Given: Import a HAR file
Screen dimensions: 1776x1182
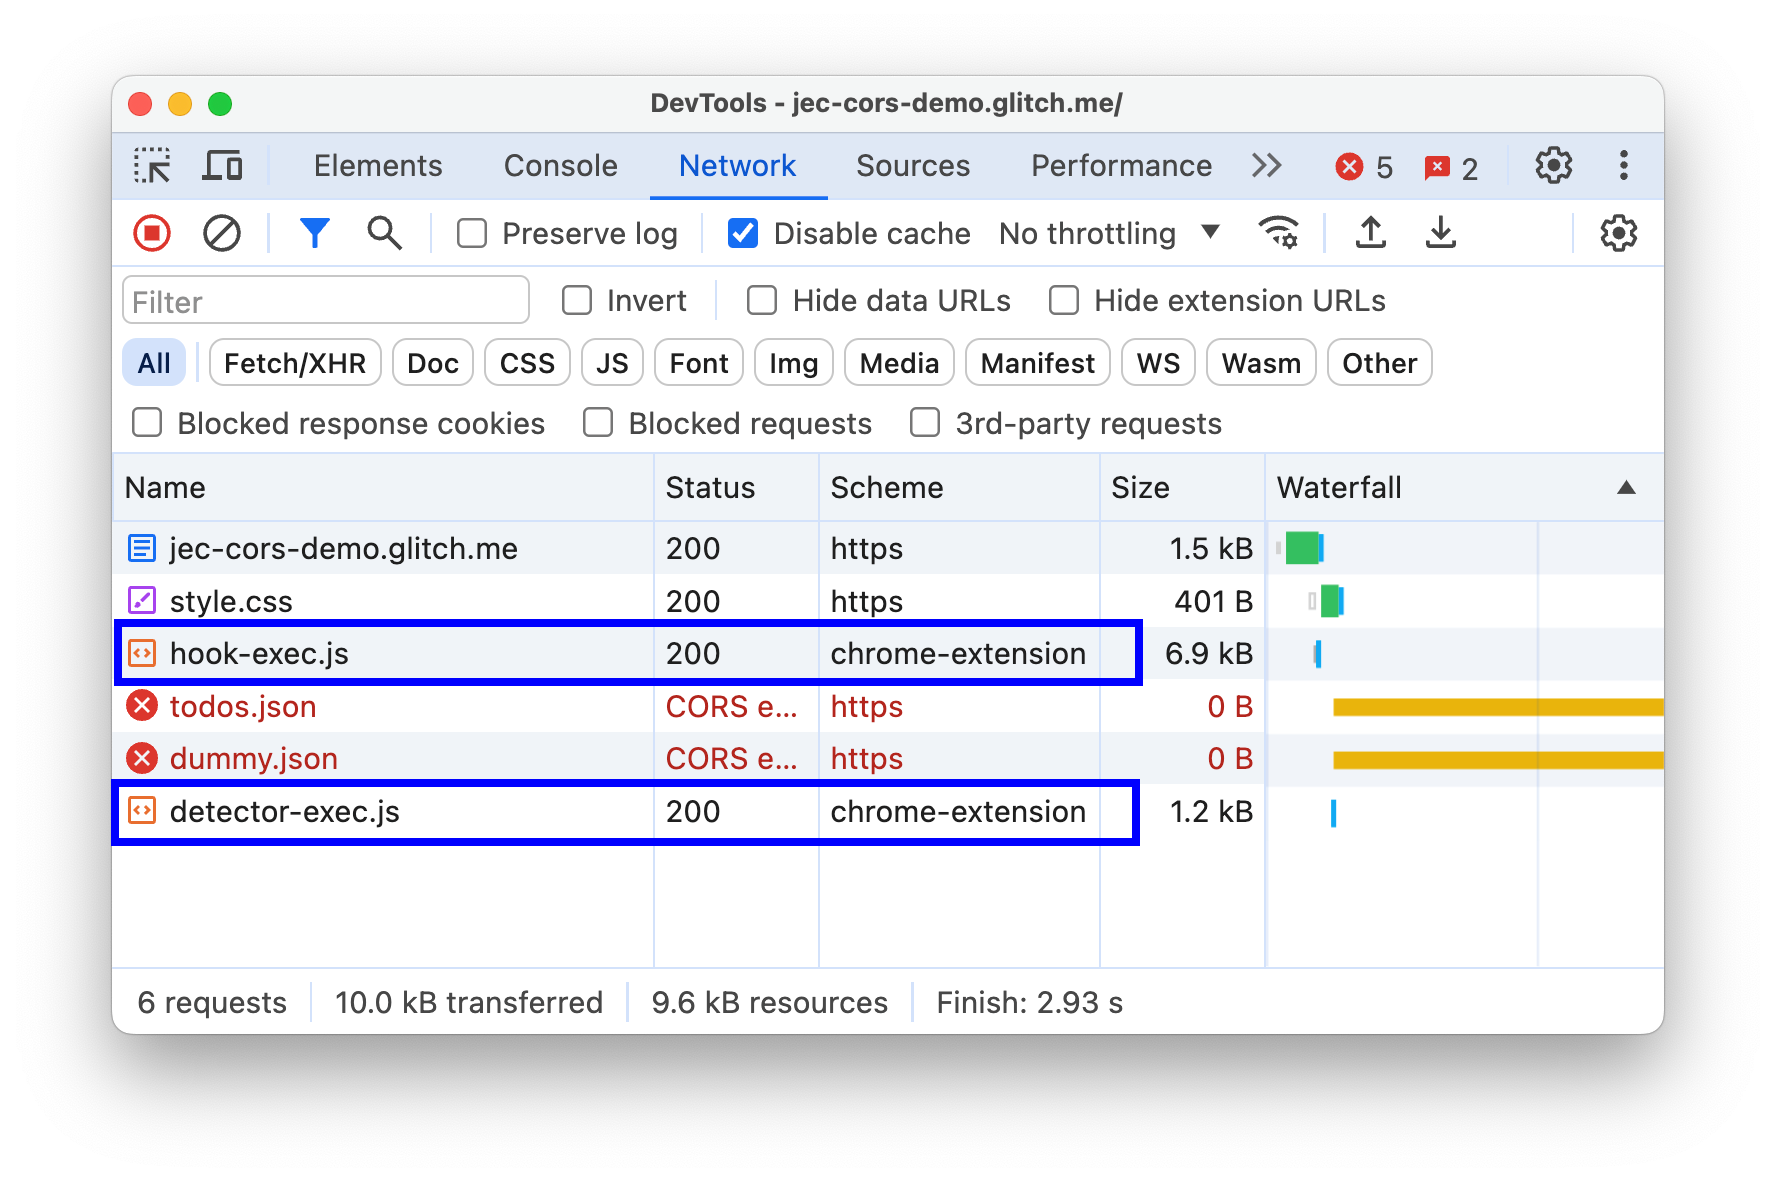Looking at the screenshot, I should (x=1370, y=233).
